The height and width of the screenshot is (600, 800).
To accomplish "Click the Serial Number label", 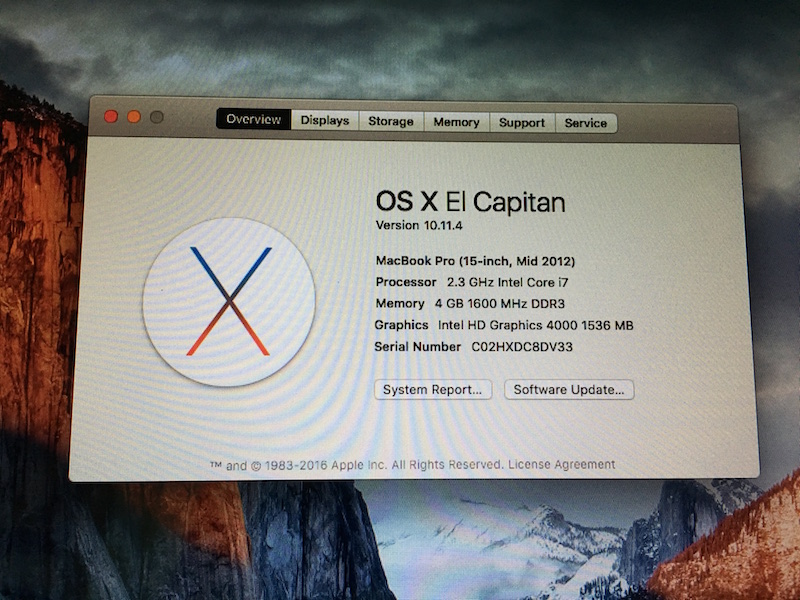I will coord(417,347).
